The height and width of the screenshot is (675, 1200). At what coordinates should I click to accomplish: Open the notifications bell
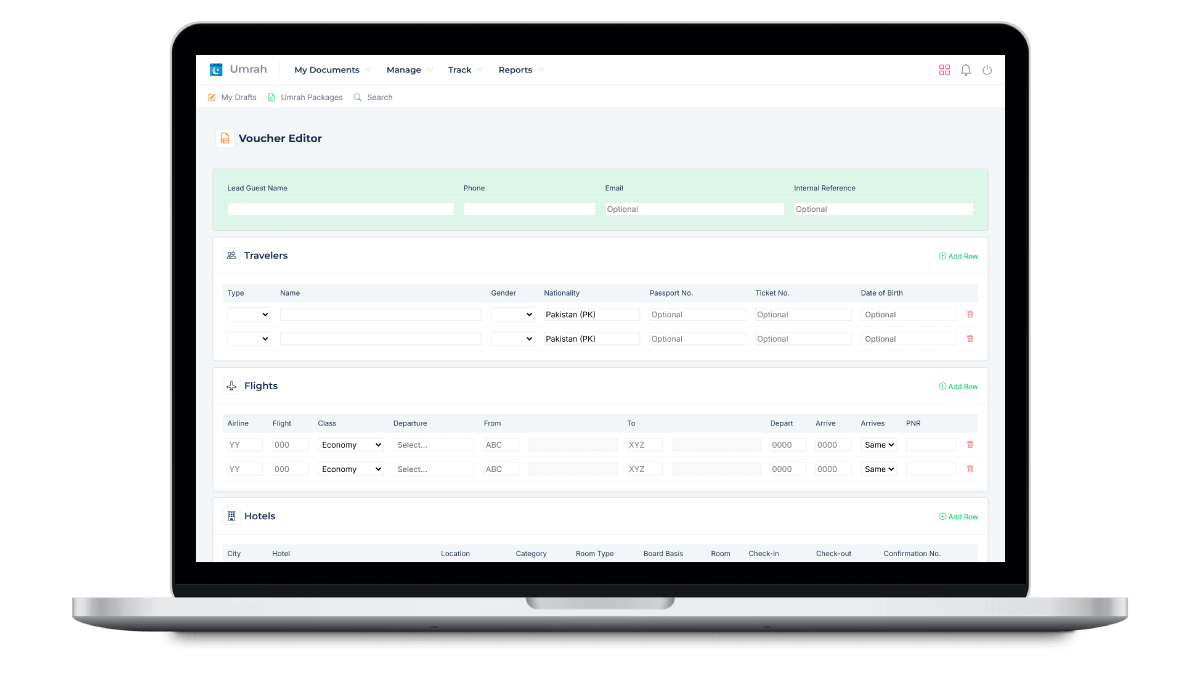pos(966,70)
